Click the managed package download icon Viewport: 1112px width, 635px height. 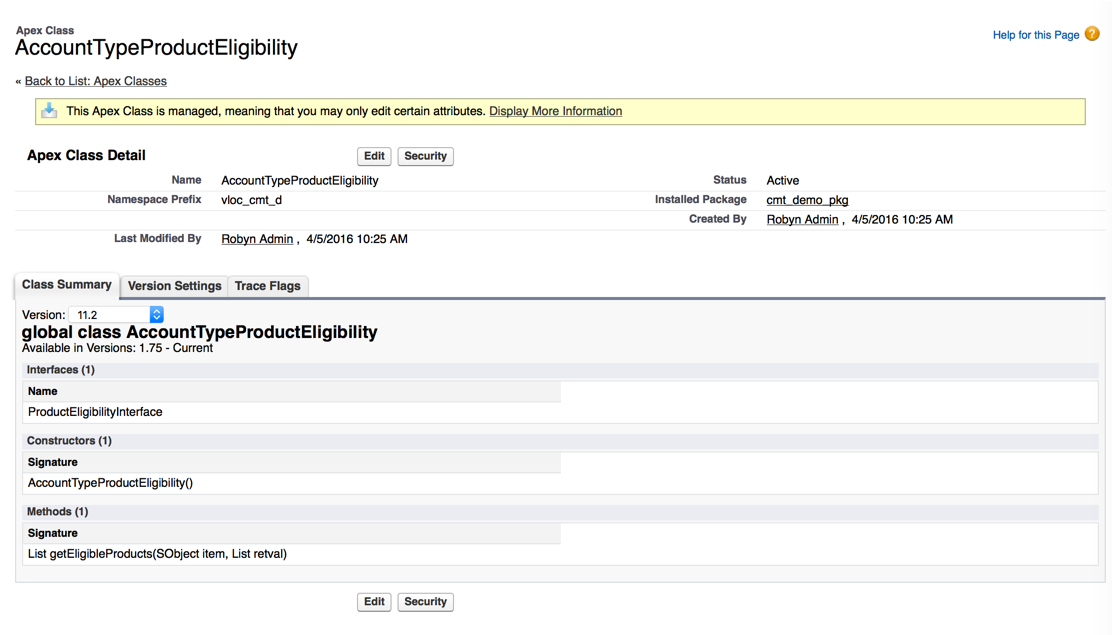[49, 111]
